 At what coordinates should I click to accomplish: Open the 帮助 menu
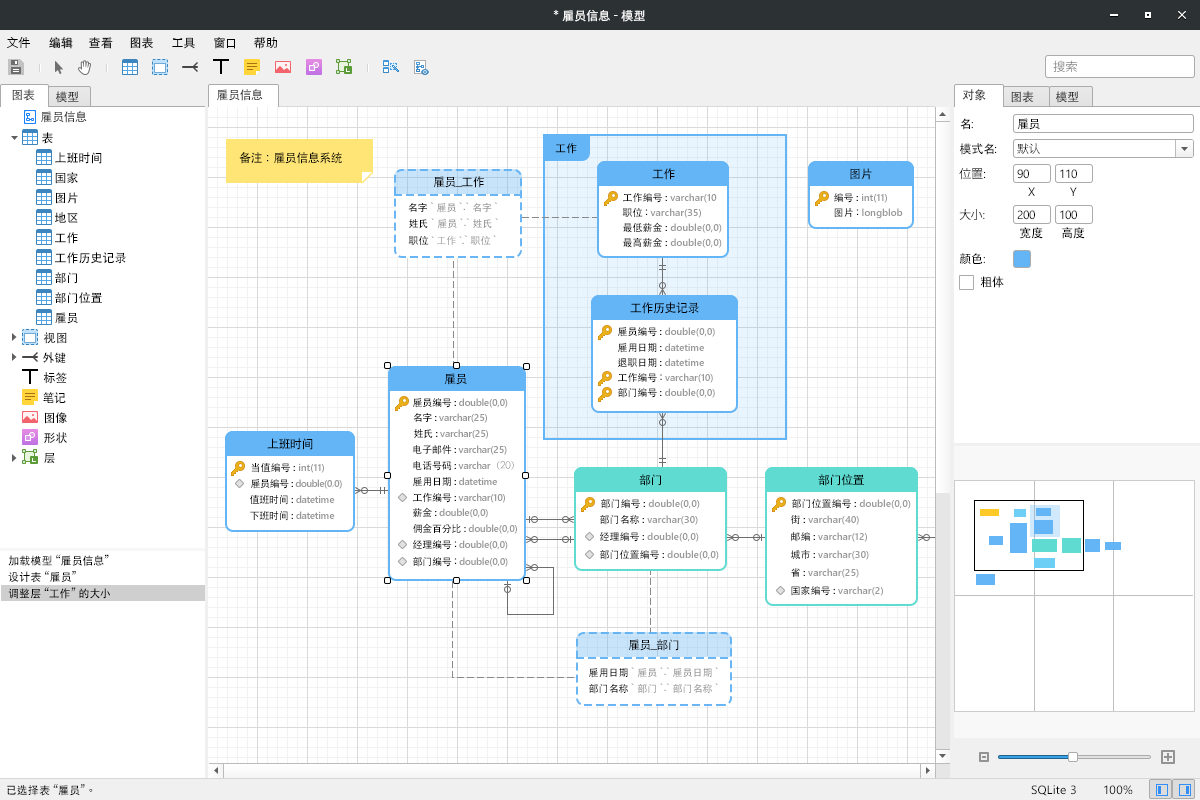coord(266,43)
